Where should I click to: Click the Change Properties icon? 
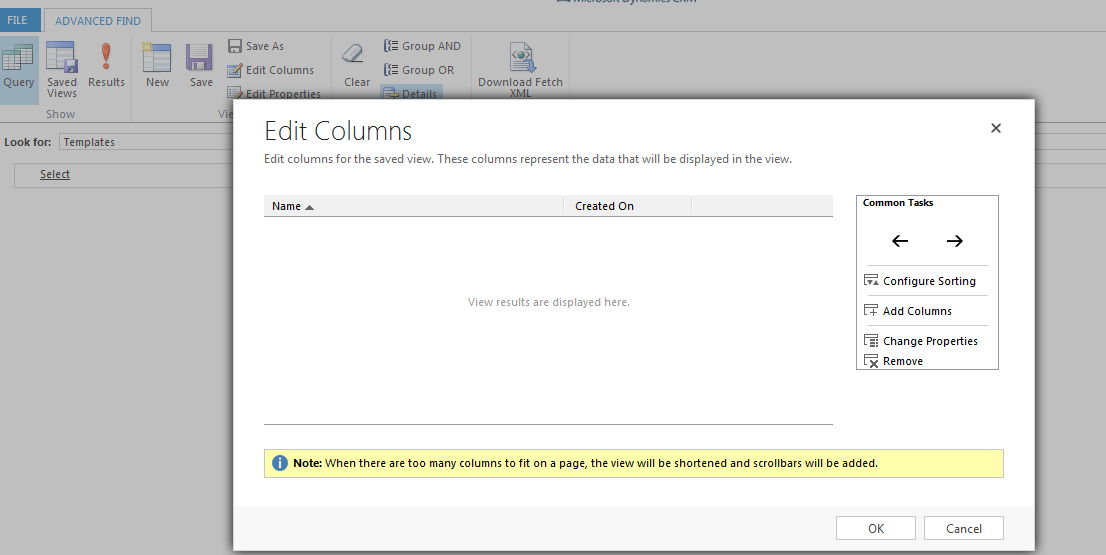click(x=871, y=341)
